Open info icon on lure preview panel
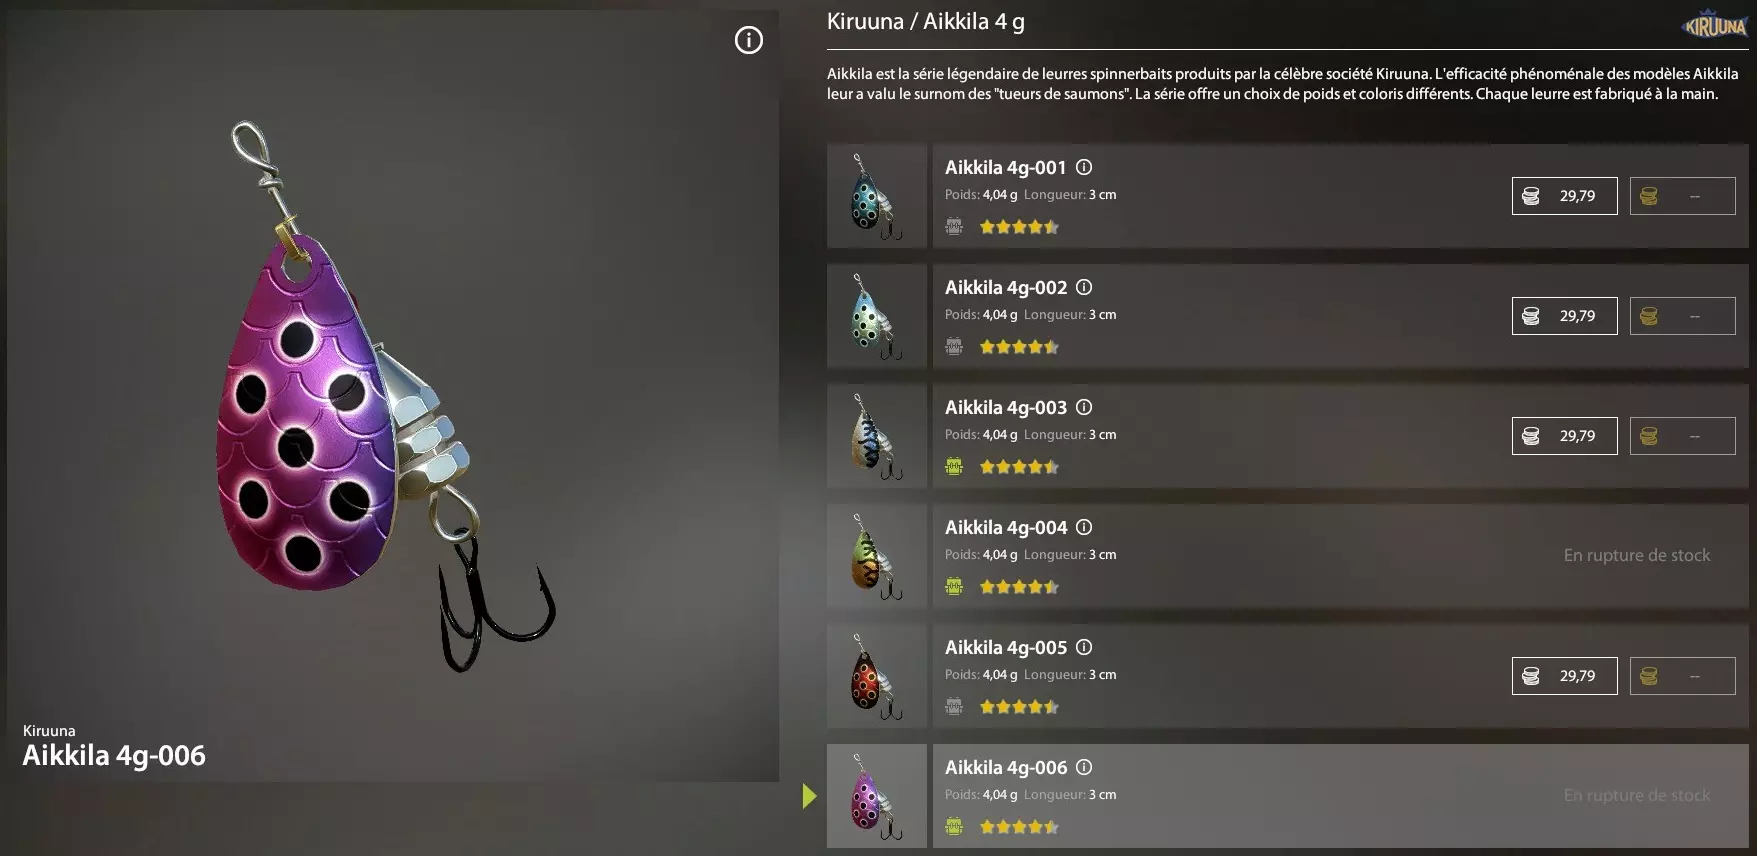This screenshot has height=856, width=1757. pos(749,40)
